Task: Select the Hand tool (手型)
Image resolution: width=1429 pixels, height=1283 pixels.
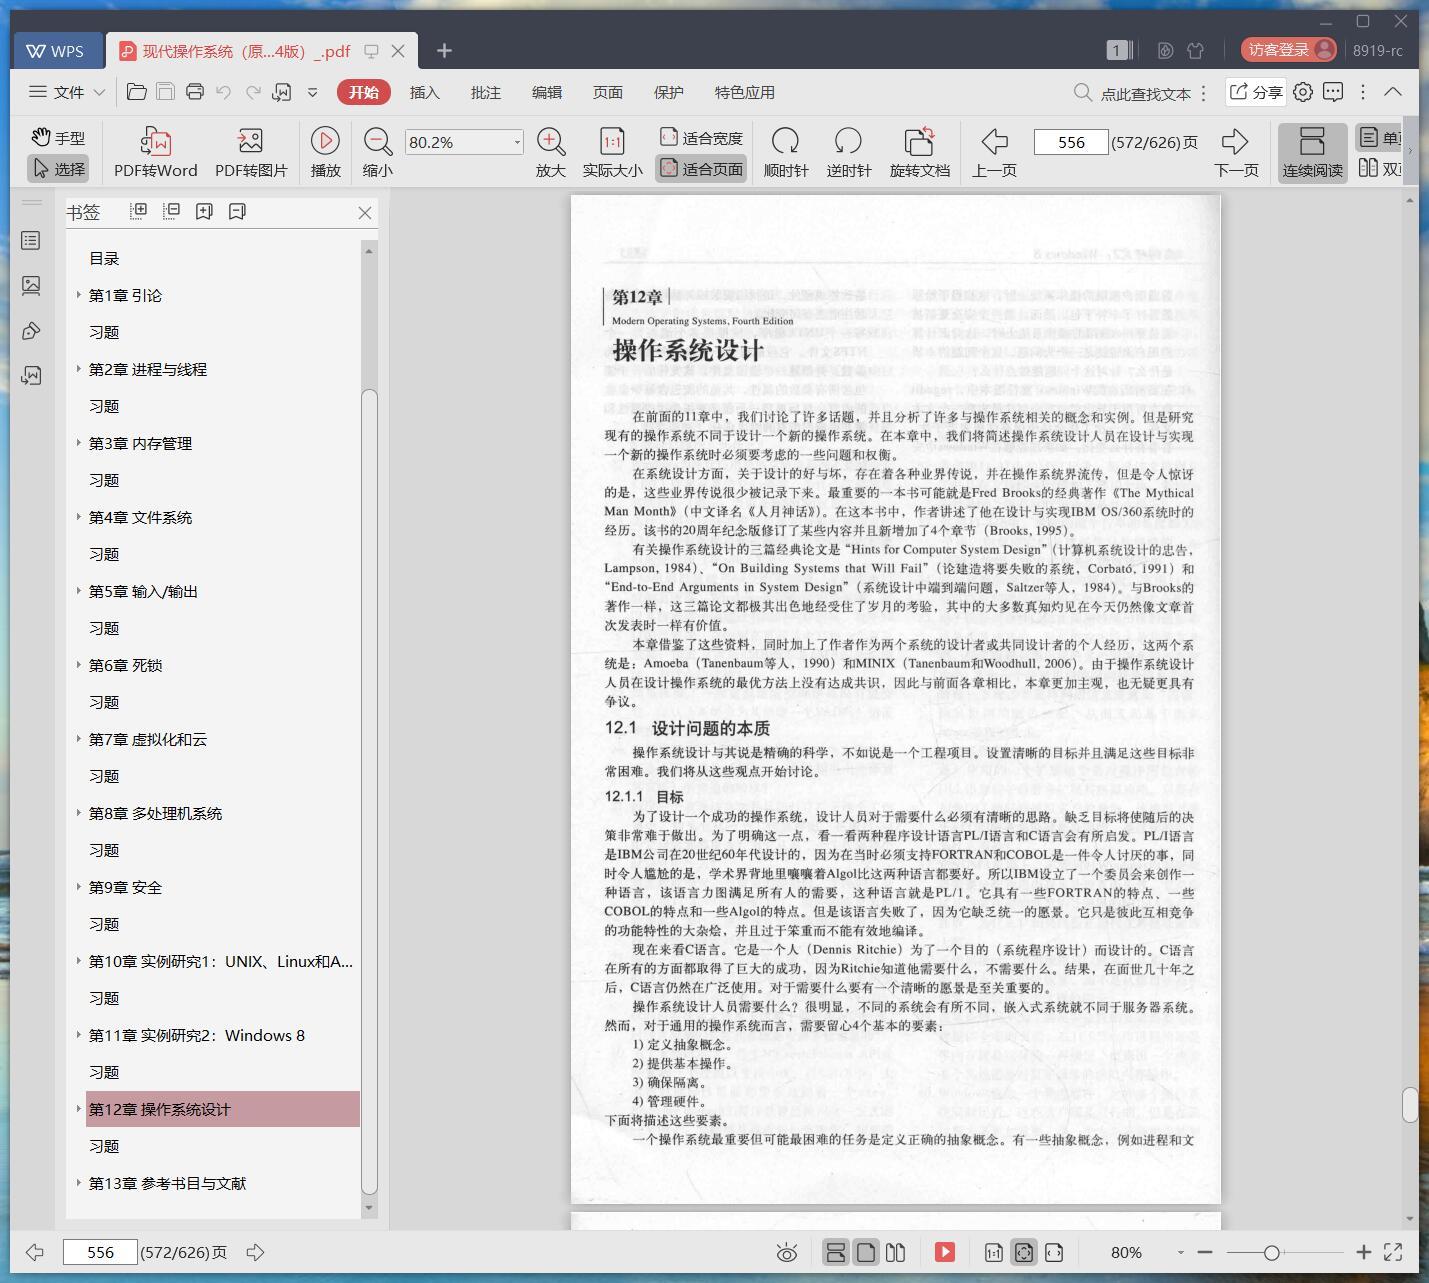Action: (58, 138)
